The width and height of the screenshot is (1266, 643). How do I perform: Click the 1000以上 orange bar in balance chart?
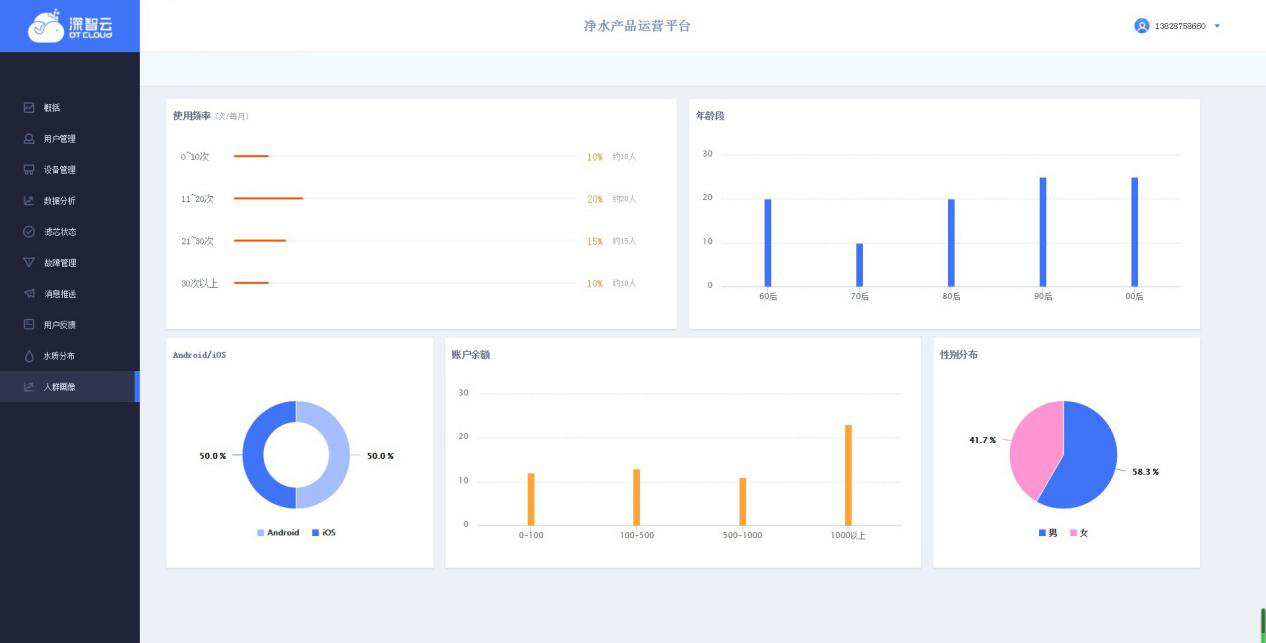(x=848, y=475)
